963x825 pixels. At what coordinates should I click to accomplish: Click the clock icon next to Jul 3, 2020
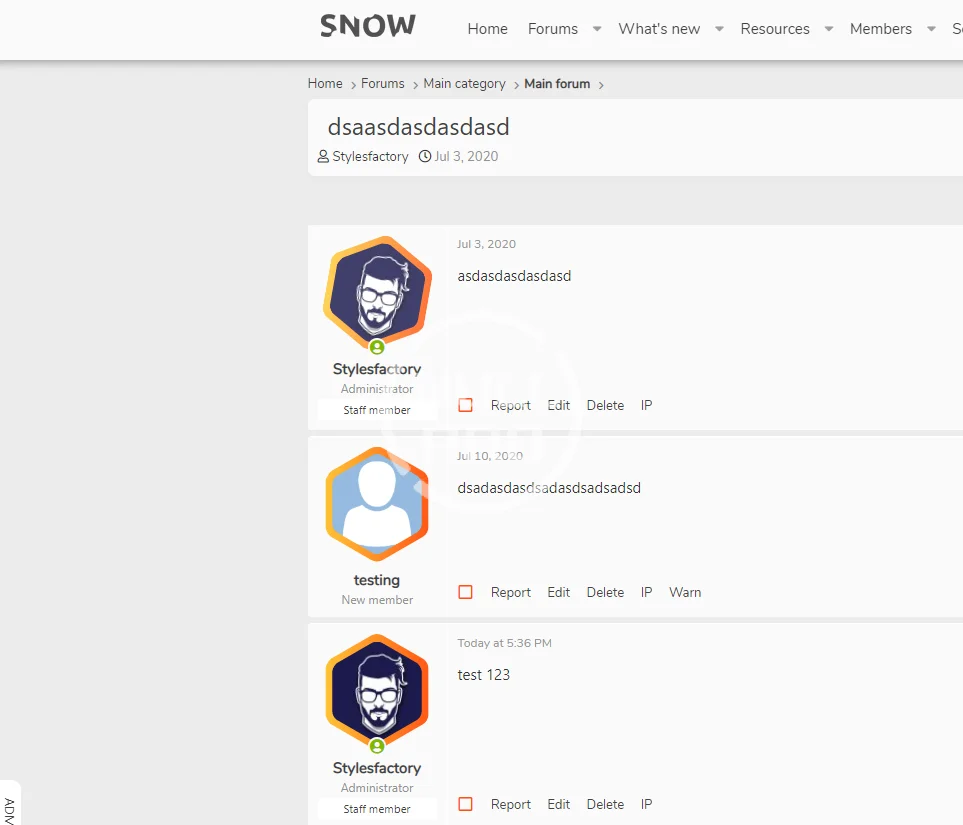pyautogui.click(x=424, y=157)
